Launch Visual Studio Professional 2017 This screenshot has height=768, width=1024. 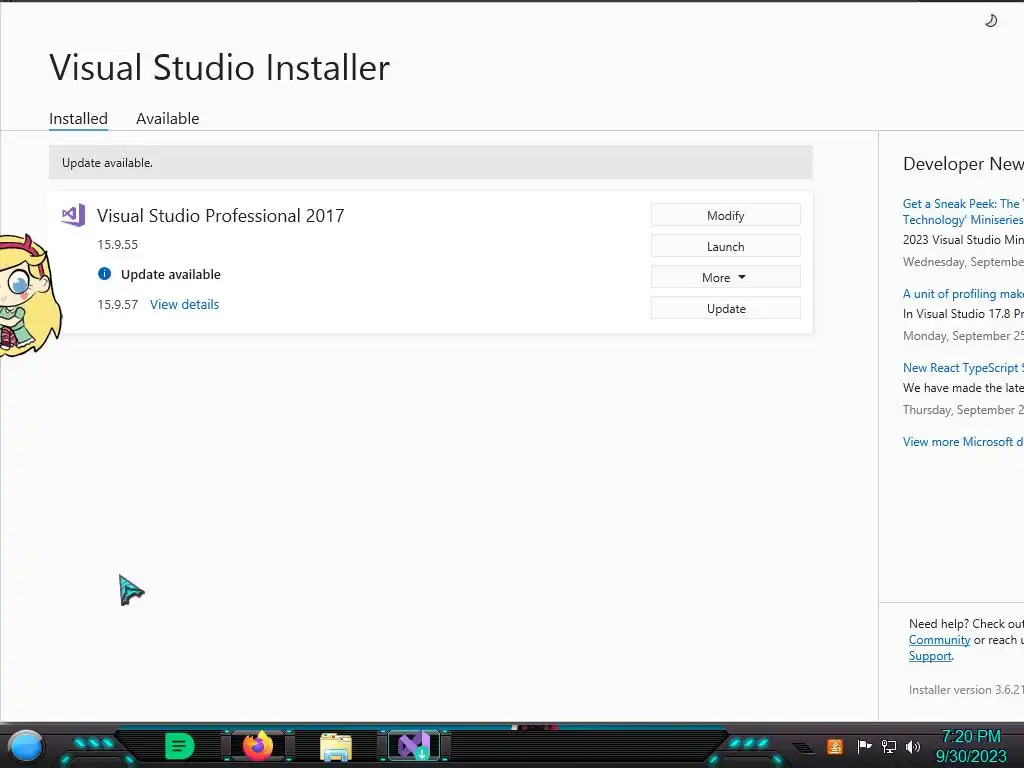tap(726, 246)
